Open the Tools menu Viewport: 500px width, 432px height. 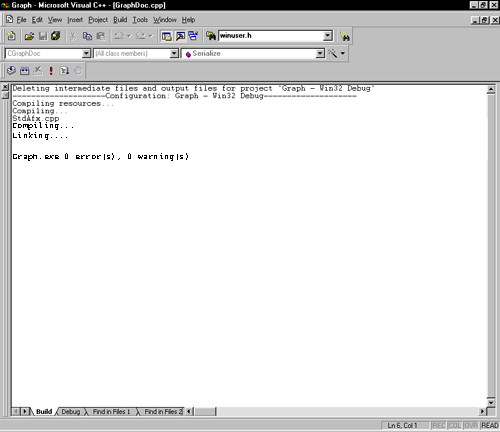(140, 20)
